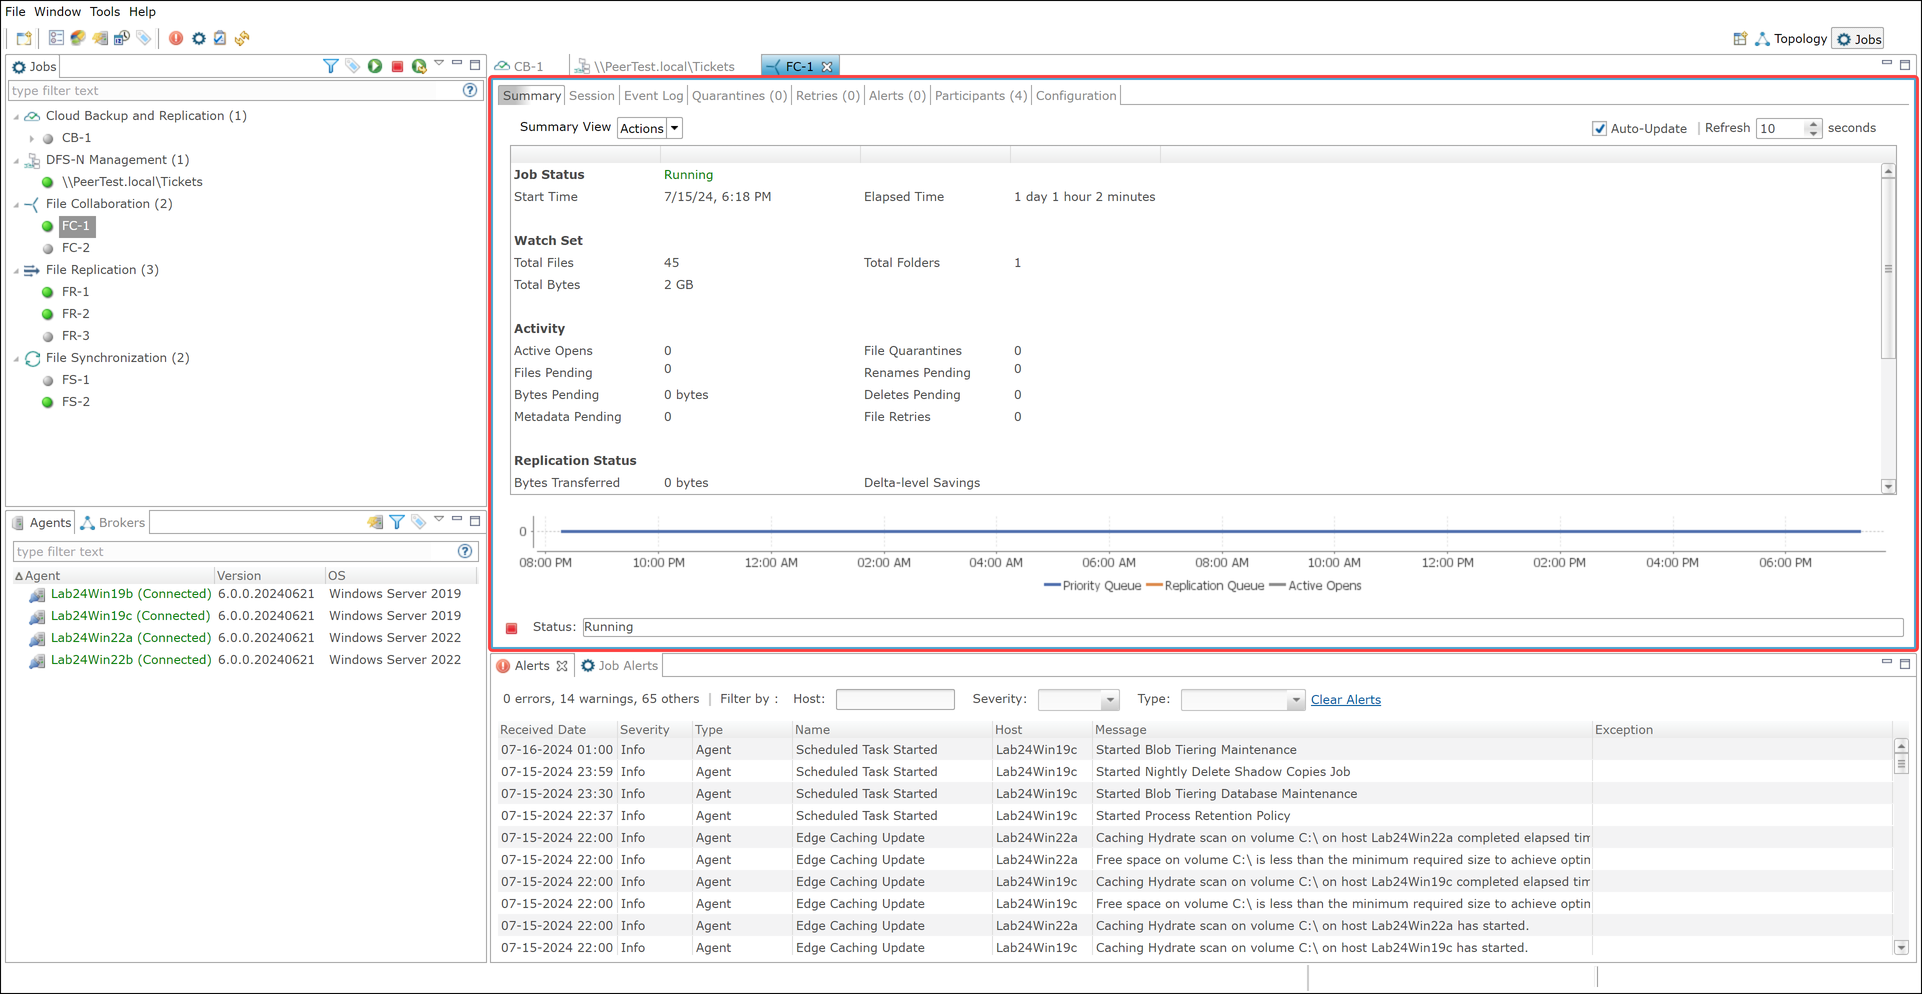Increase Refresh seconds with spinner up arrow
The width and height of the screenshot is (1922, 994).
[x=1813, y=123]
